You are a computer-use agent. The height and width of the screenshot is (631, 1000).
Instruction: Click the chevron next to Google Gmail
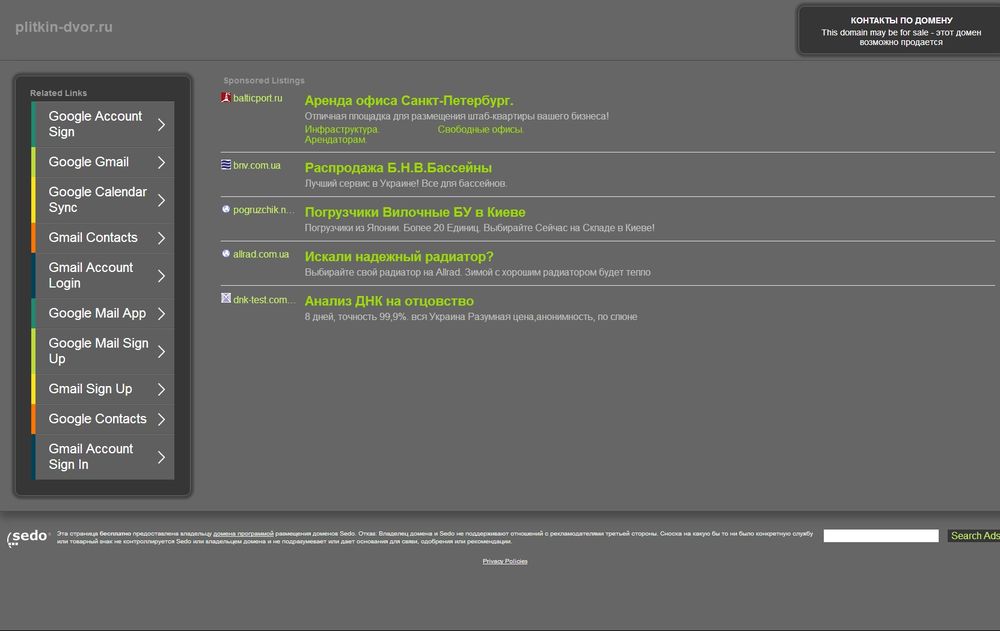click(x=161, y=163)
